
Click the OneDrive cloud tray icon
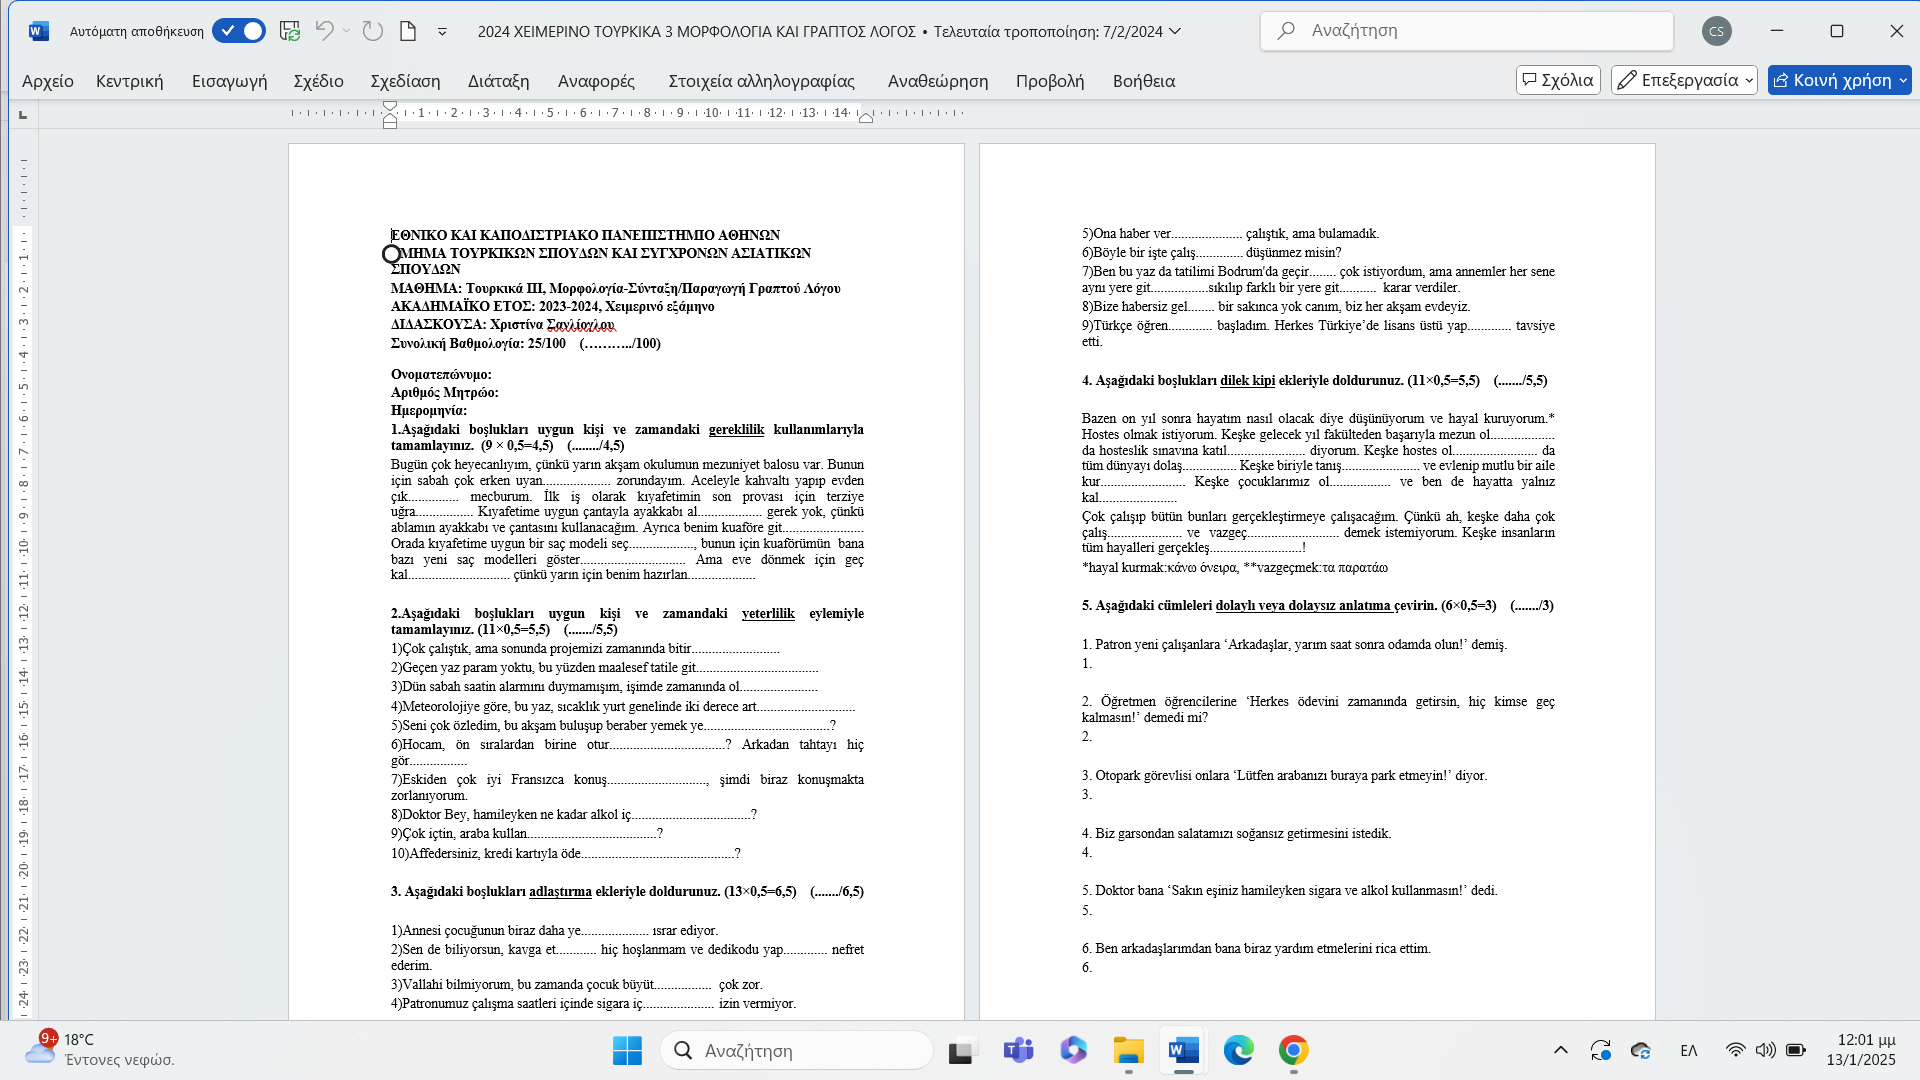1640,1050
